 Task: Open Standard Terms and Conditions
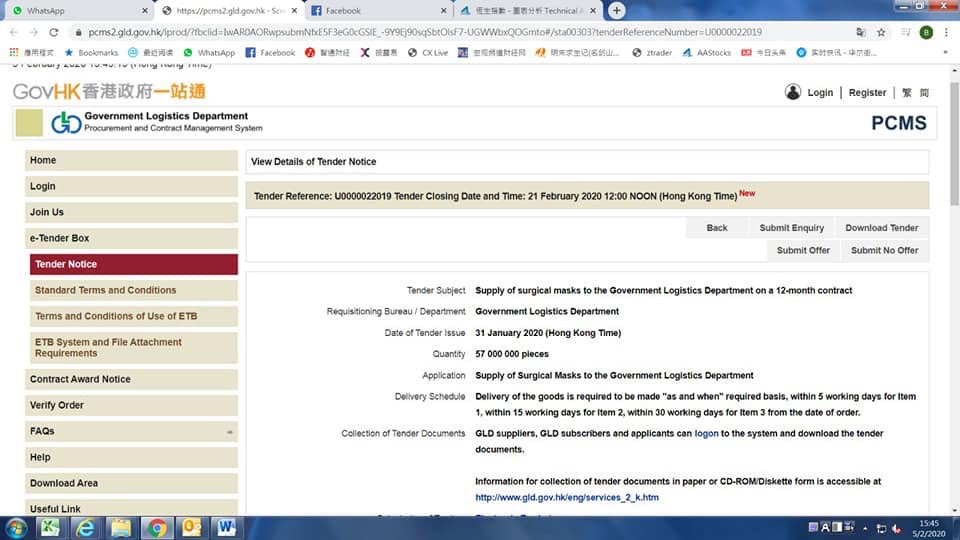pos(133,290)
